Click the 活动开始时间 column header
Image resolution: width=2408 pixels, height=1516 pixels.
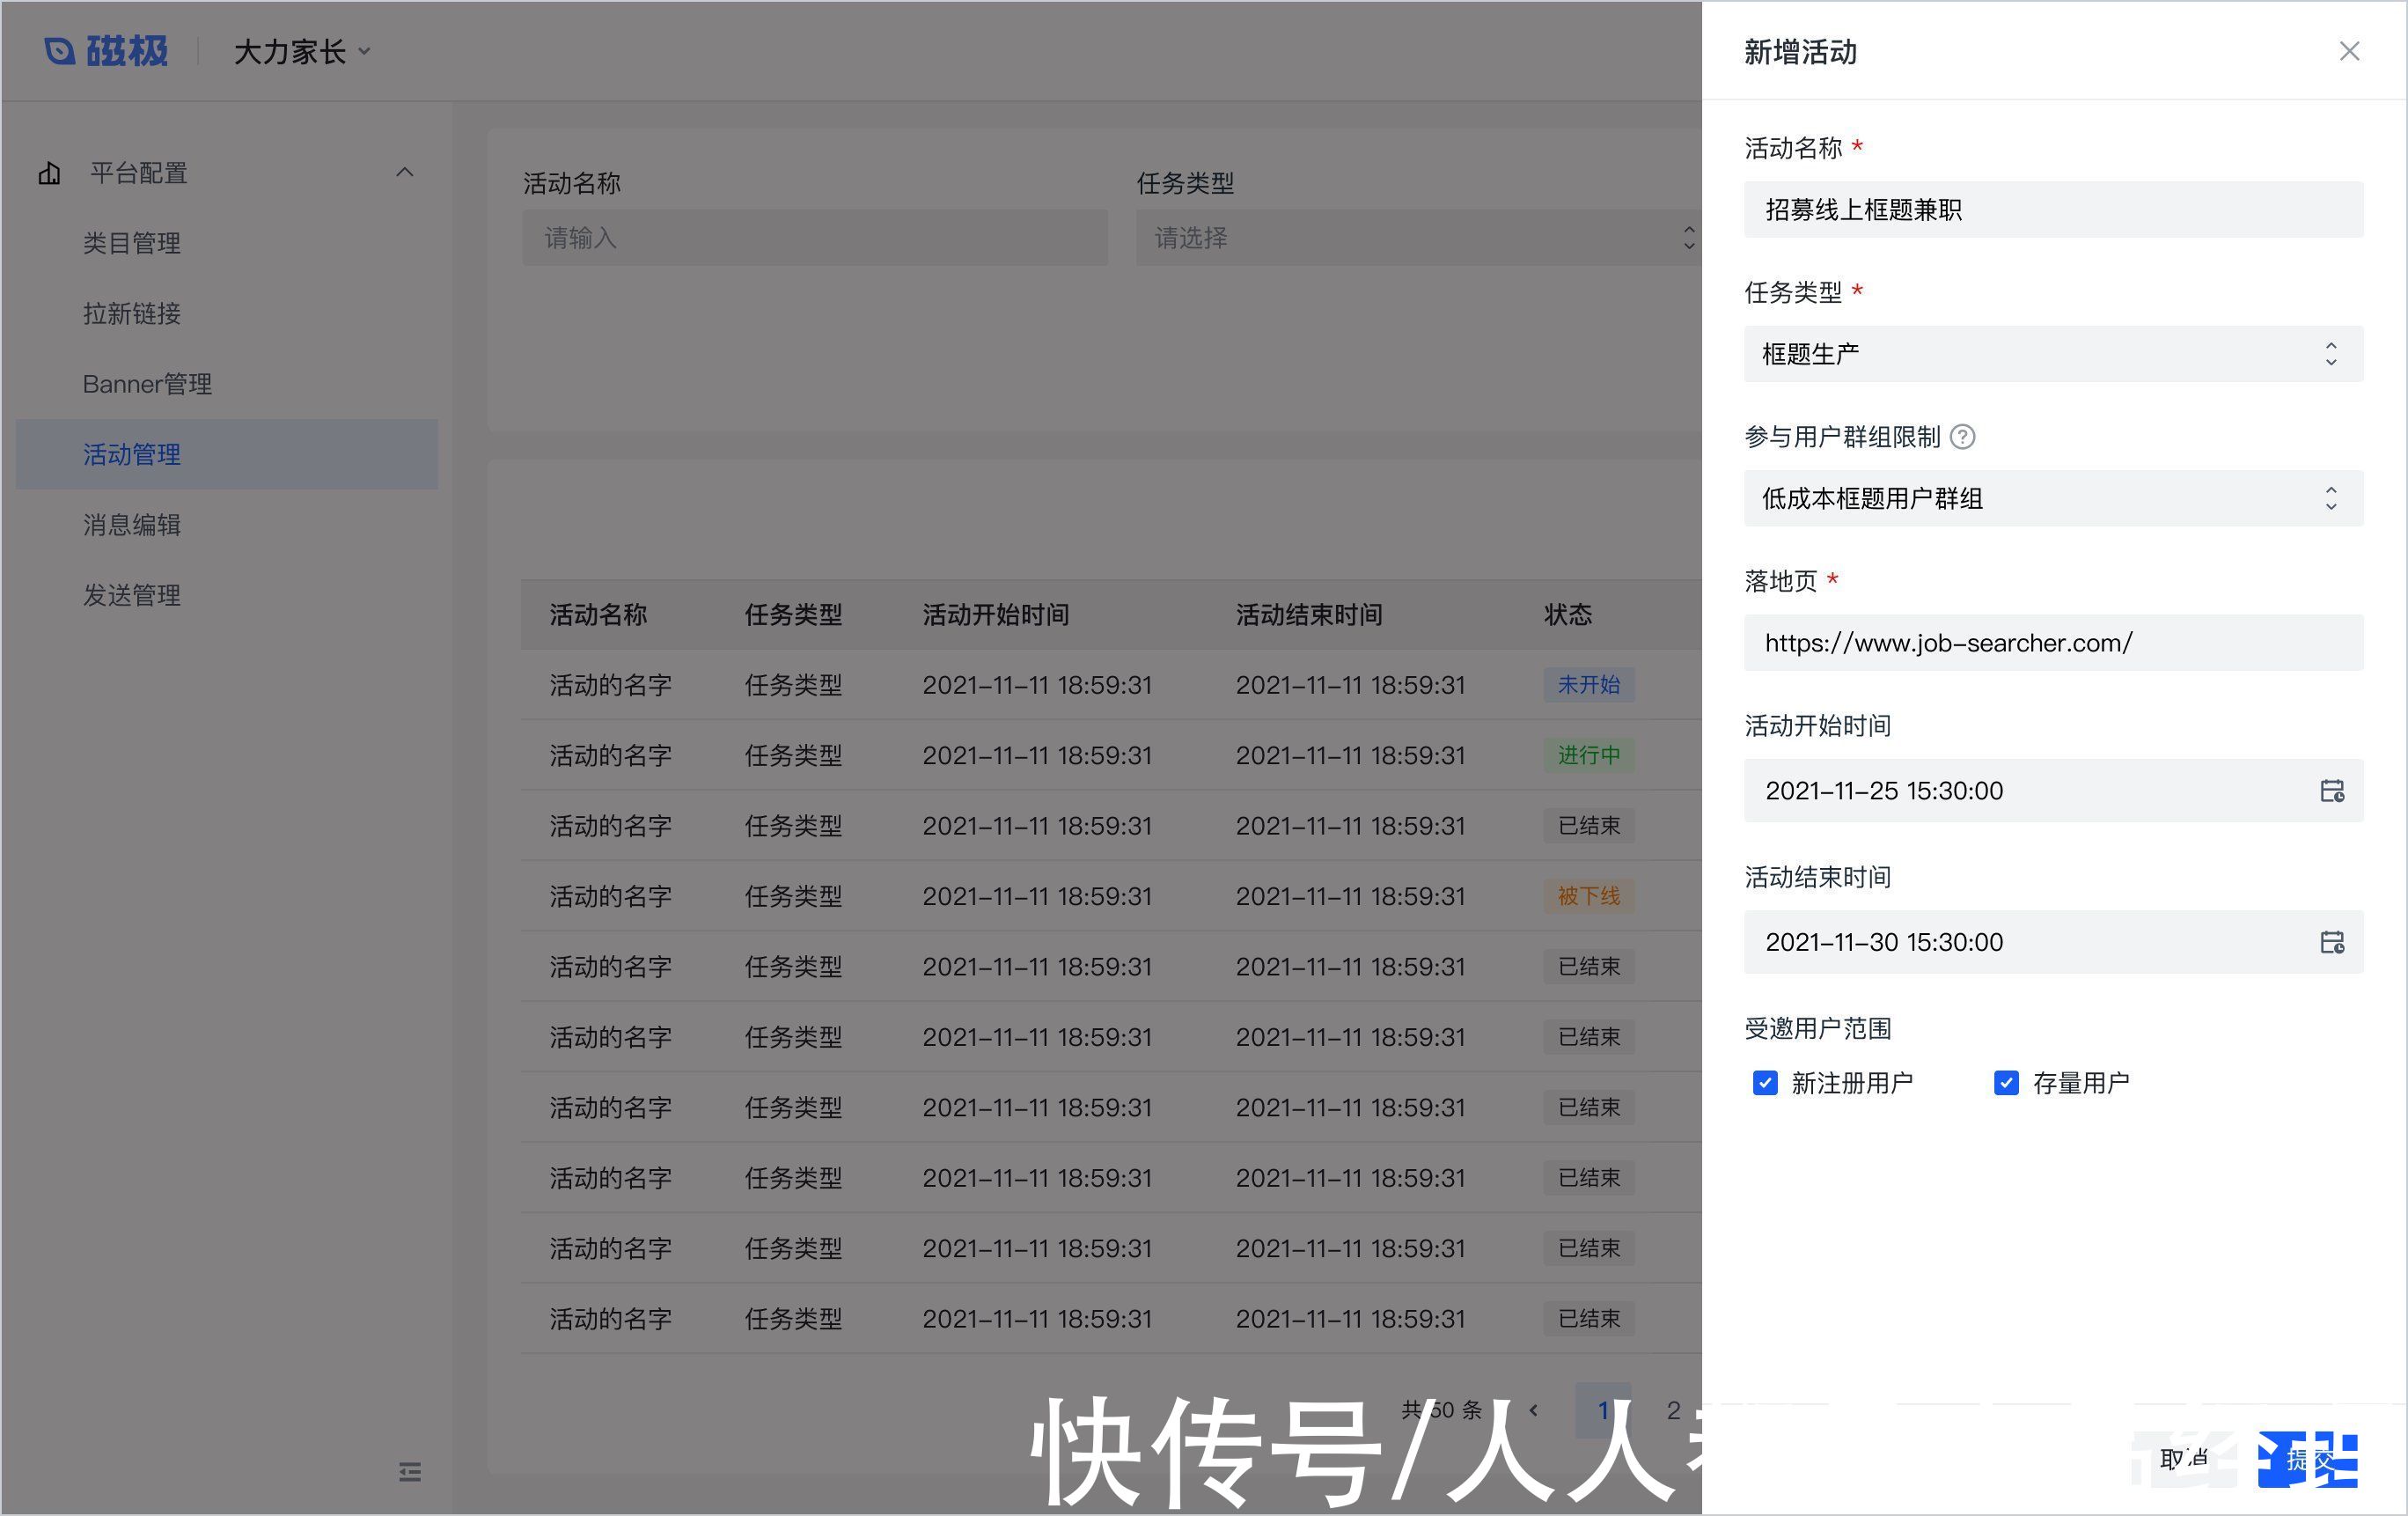click(996, 615)
